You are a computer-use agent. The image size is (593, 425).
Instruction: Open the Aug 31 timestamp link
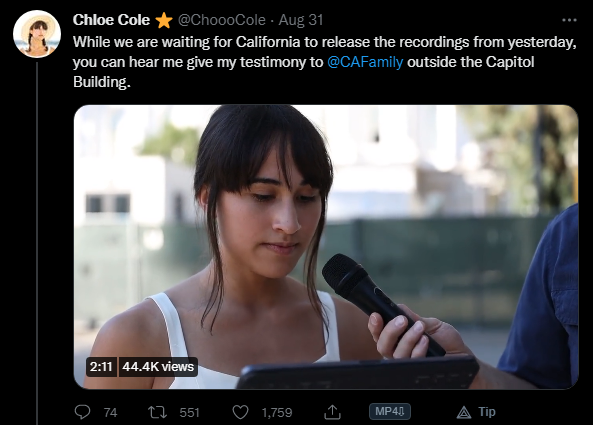(x=301, y=20)
